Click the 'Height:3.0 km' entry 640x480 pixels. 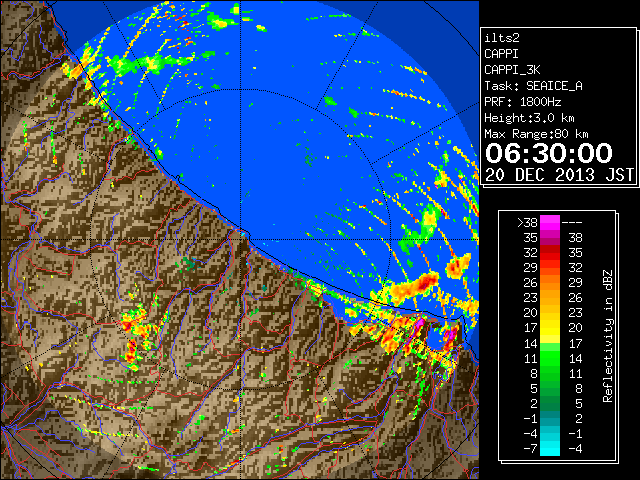(529, 118)
